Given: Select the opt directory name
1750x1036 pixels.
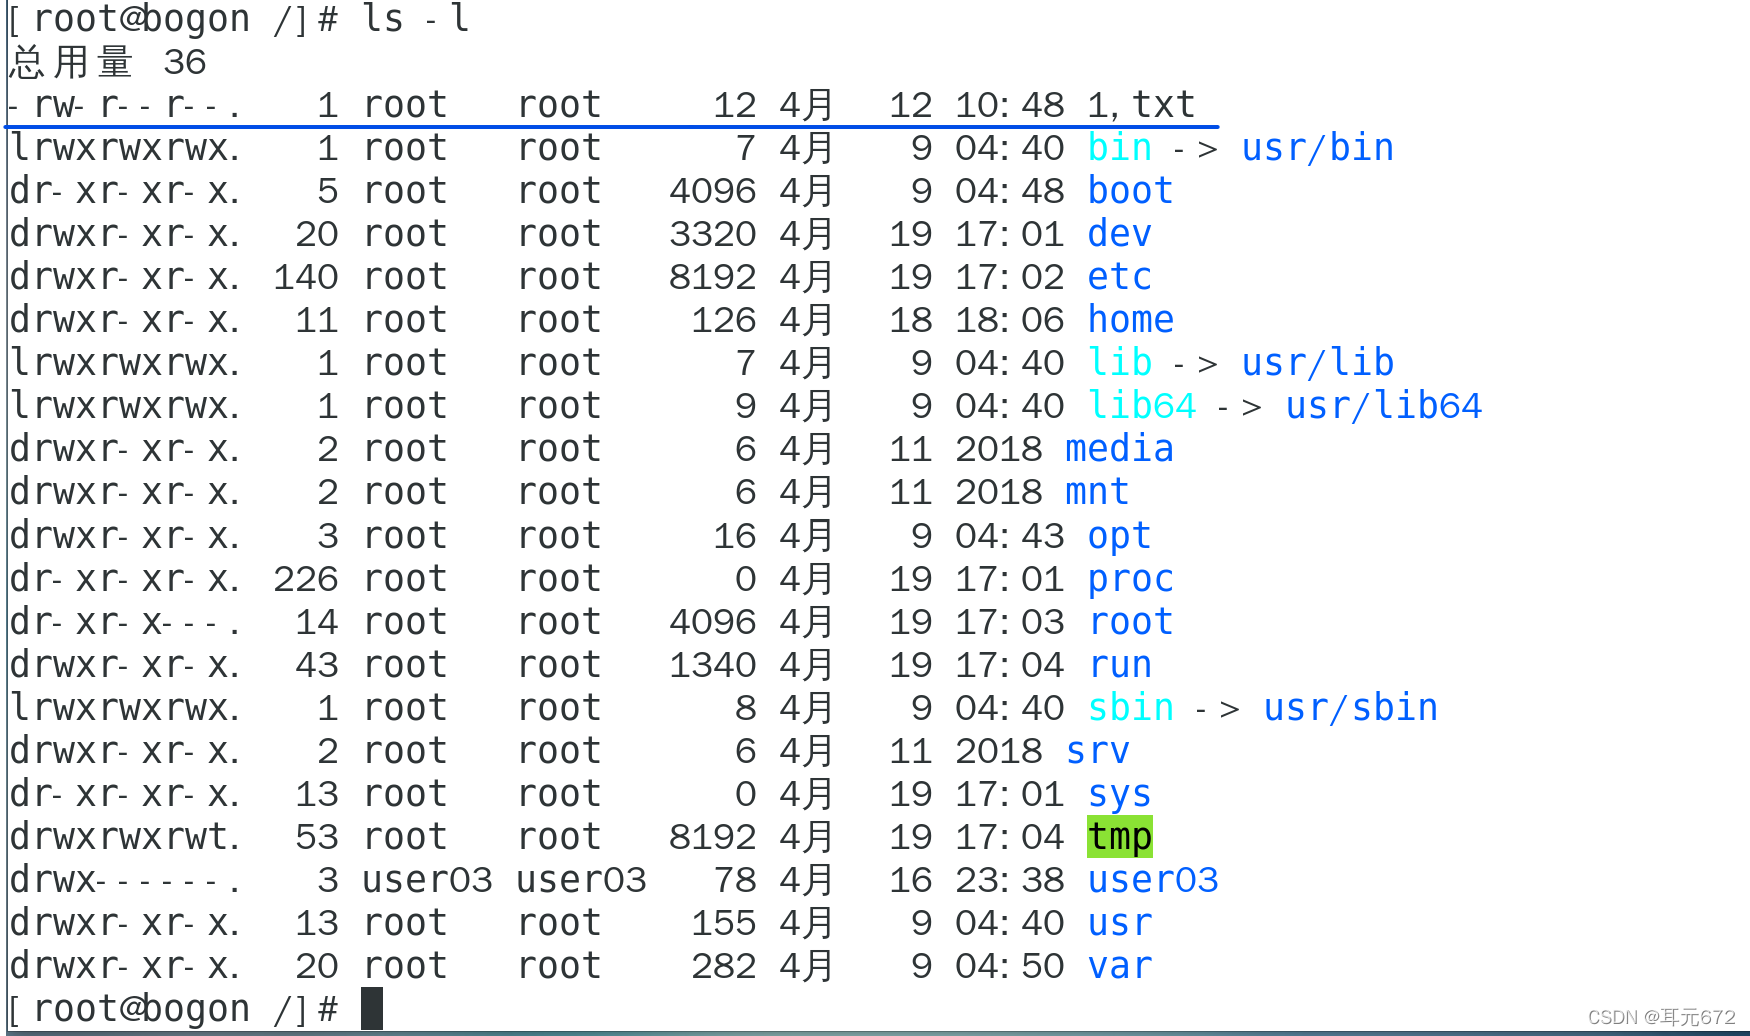Looking at the screenshot, I should tap(1119, 537).
